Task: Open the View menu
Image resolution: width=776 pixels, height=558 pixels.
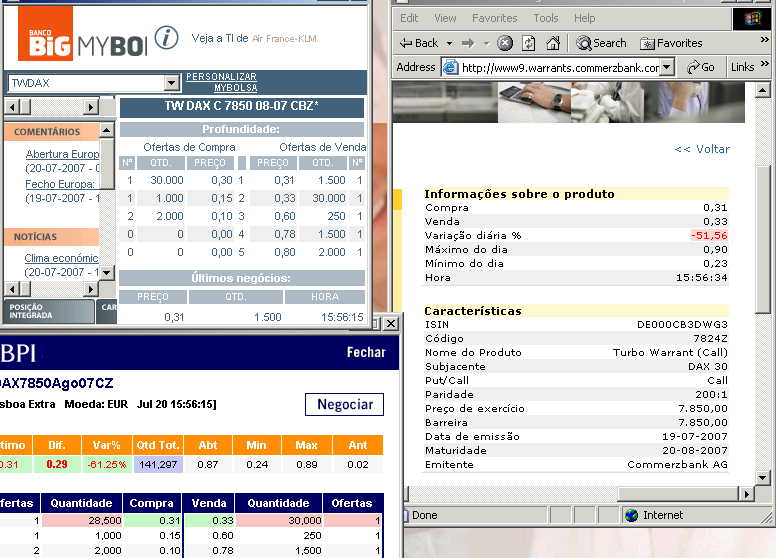Action: click(x=445, y=18)
